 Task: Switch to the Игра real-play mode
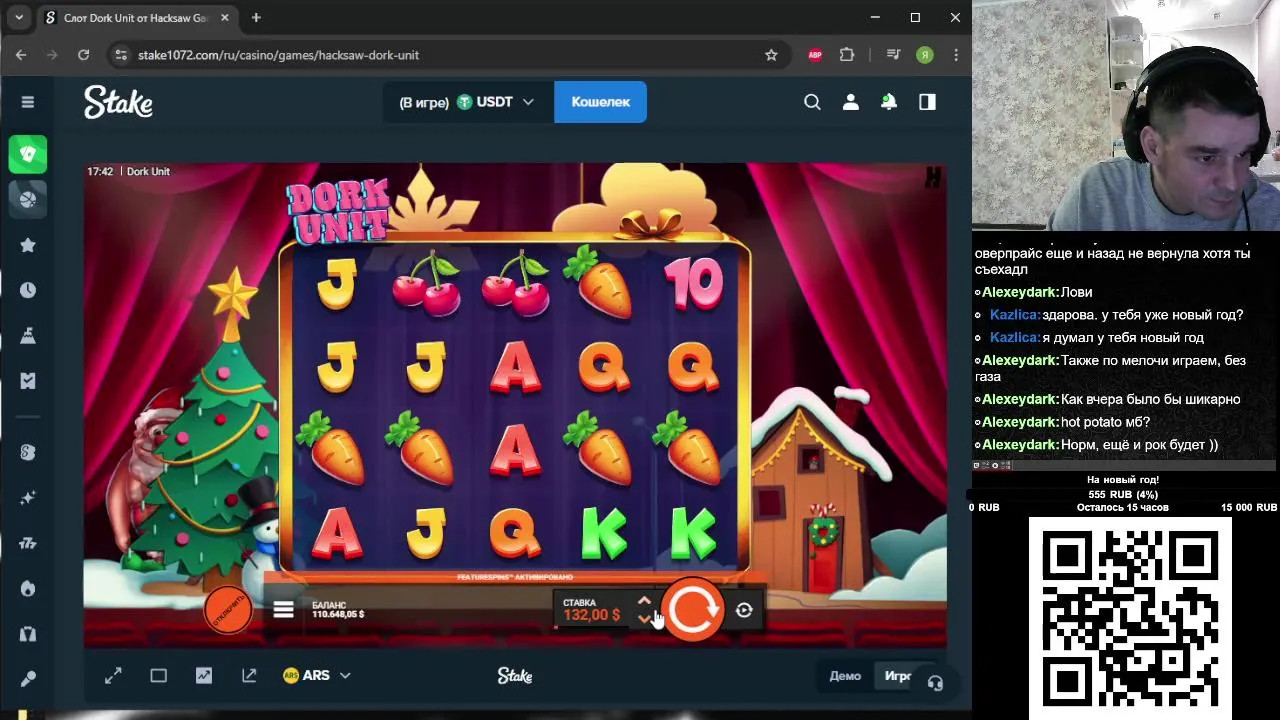[898, 676]
